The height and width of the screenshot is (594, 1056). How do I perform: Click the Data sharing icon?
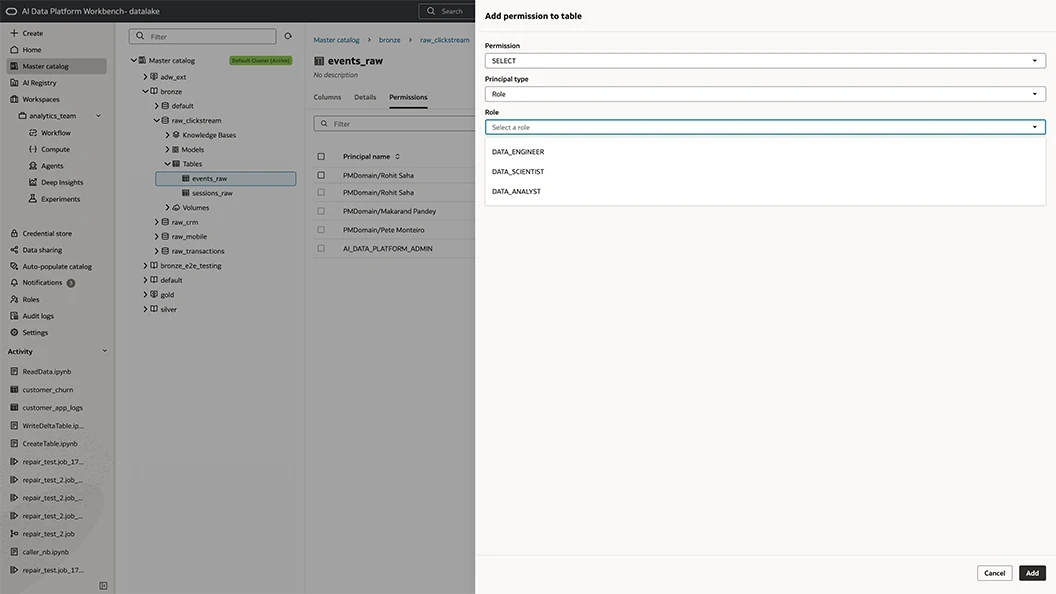(x=14, y=250)
